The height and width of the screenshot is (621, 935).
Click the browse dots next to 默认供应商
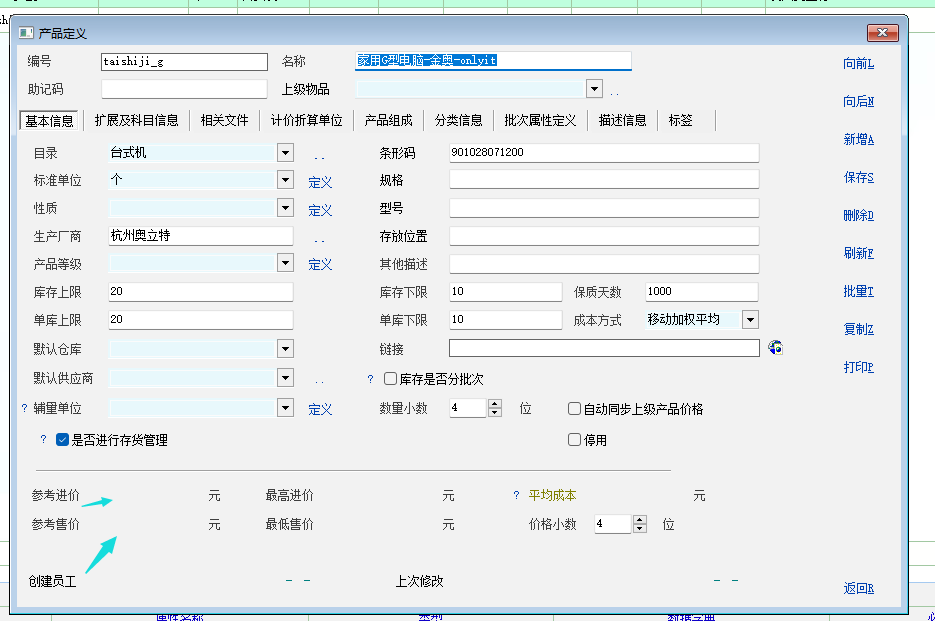320,381
